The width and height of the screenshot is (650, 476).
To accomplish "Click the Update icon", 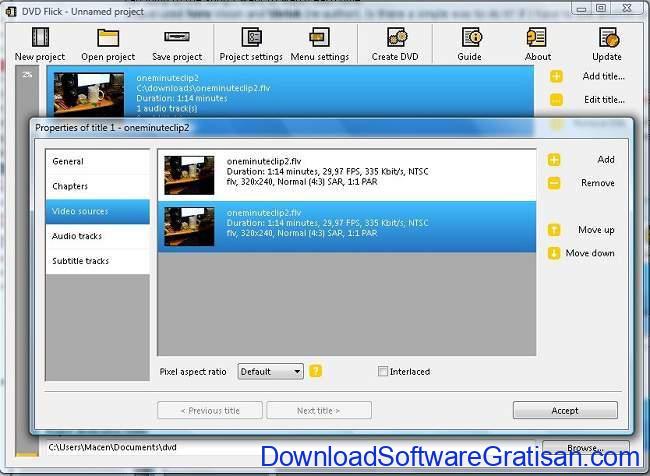I will click(609, 37).
